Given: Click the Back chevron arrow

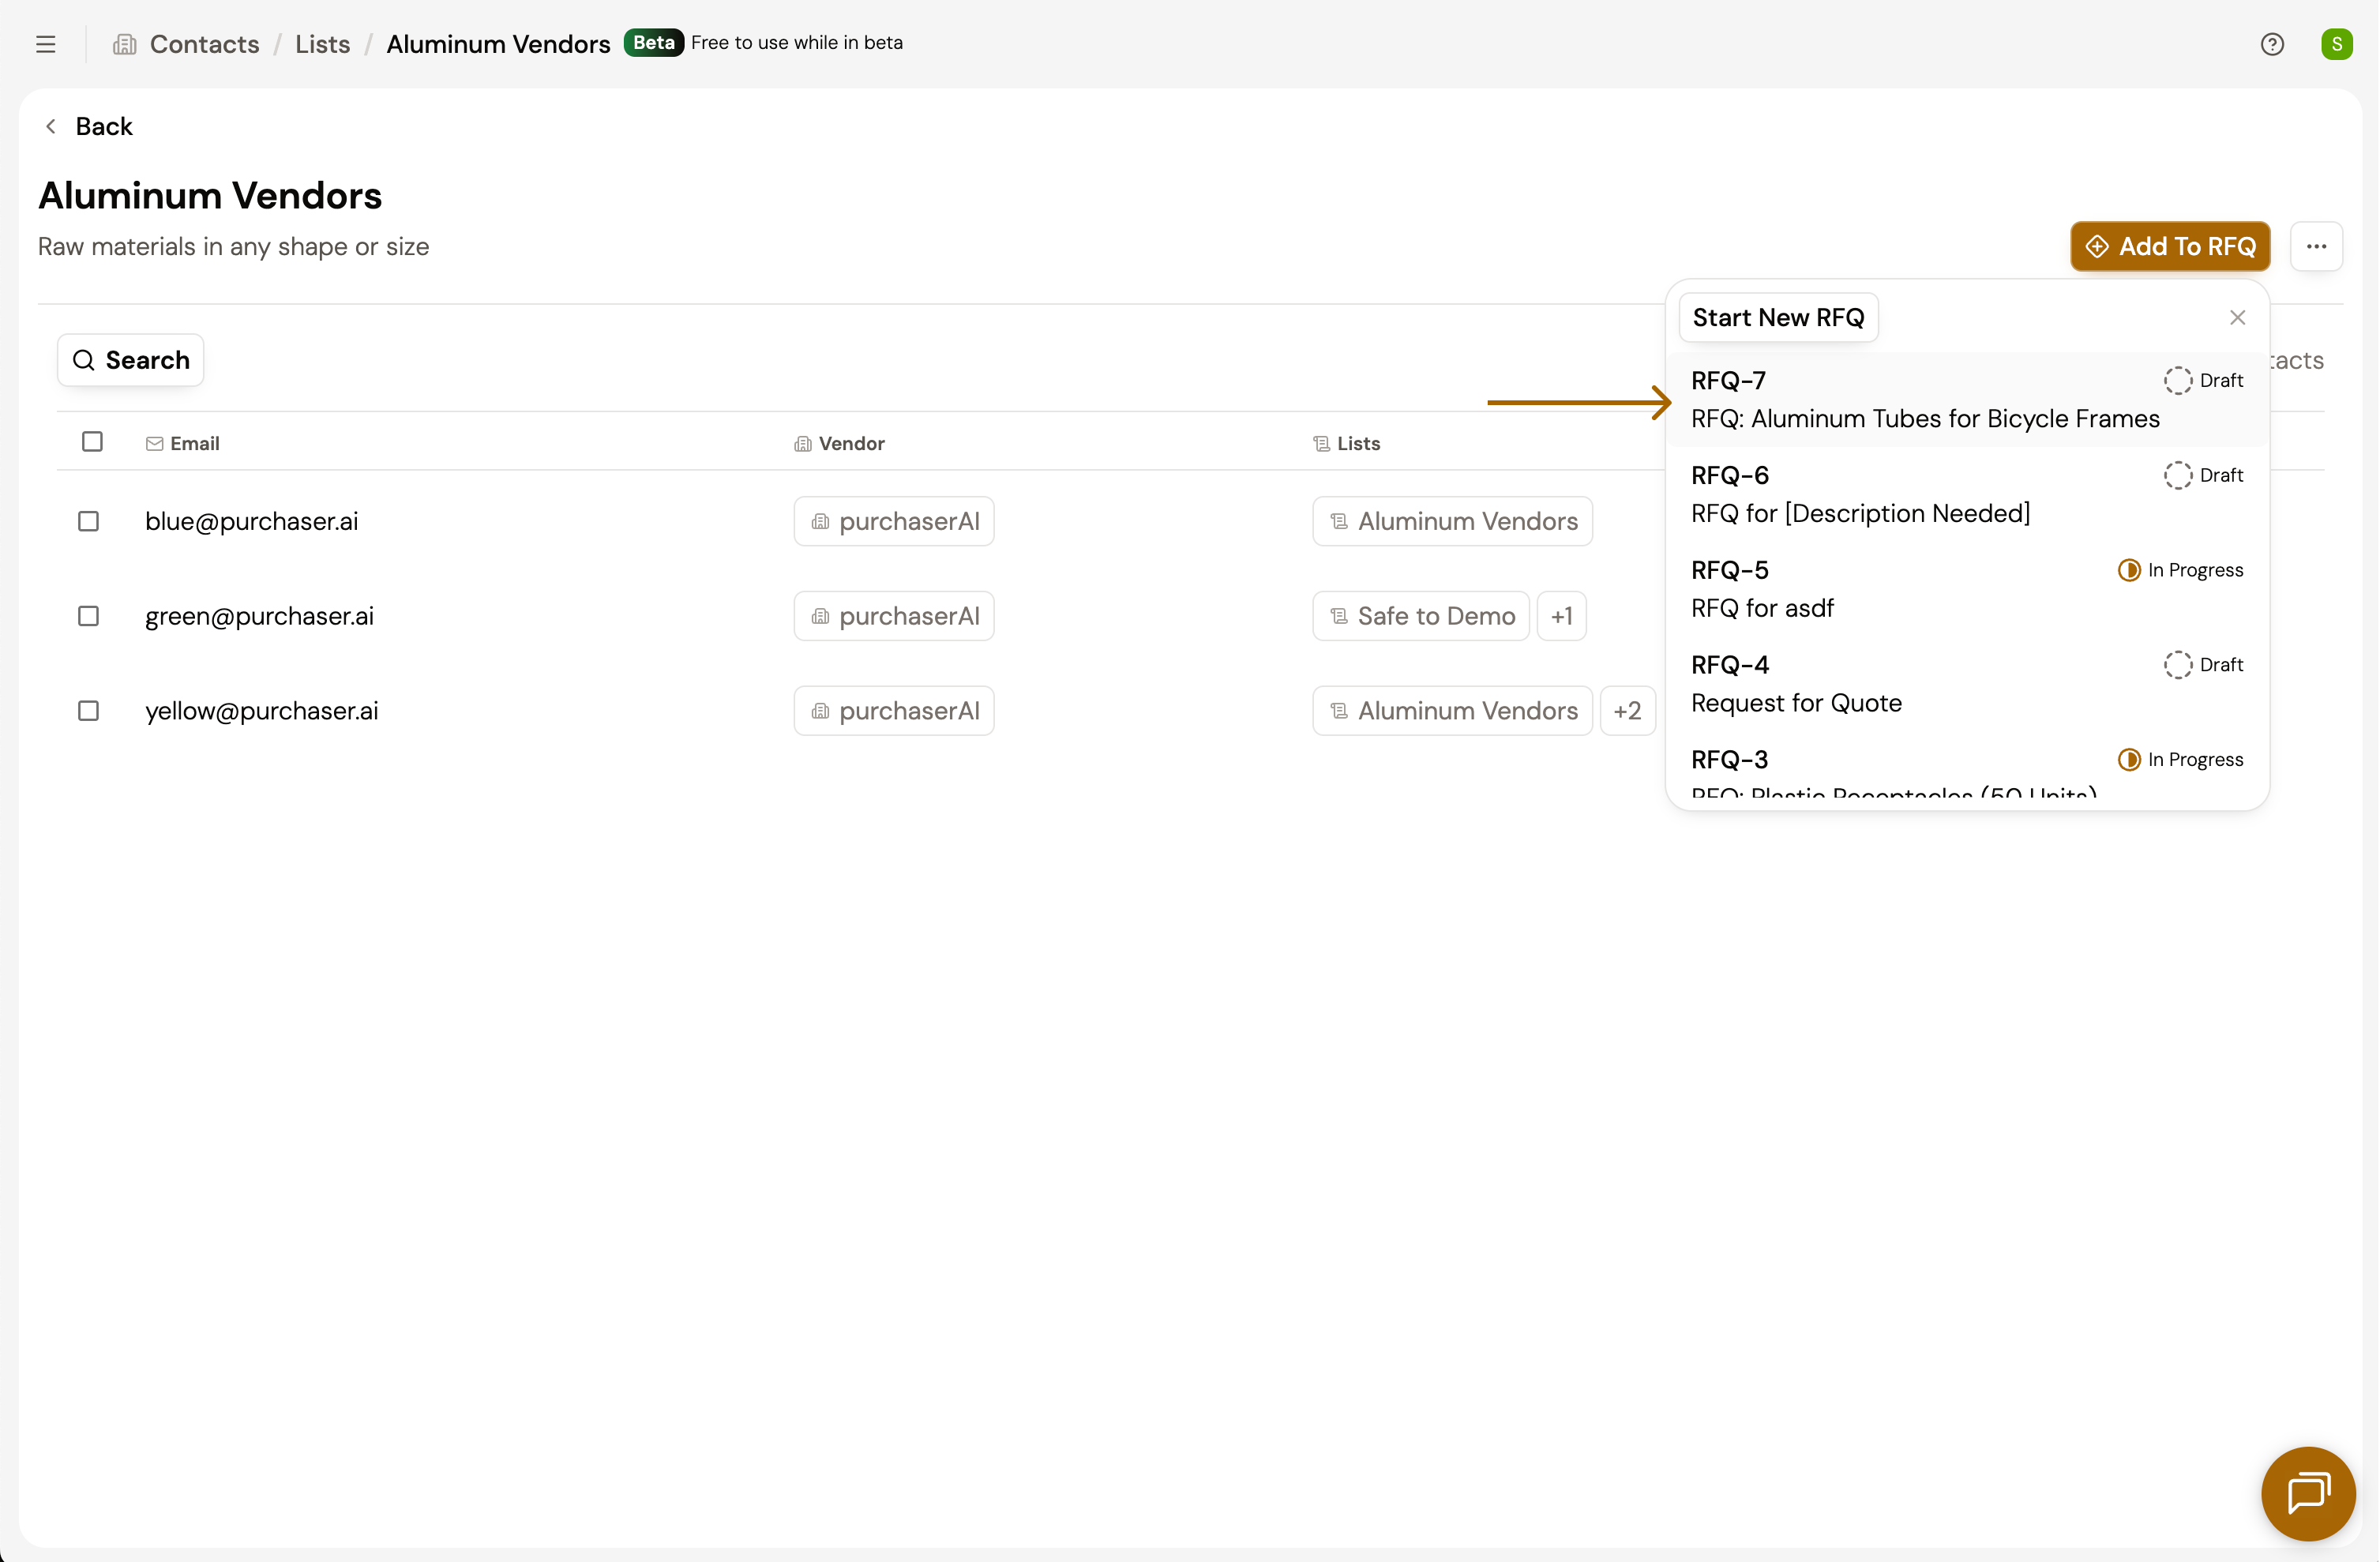Looking at the screenshot, I should (51, 126).
